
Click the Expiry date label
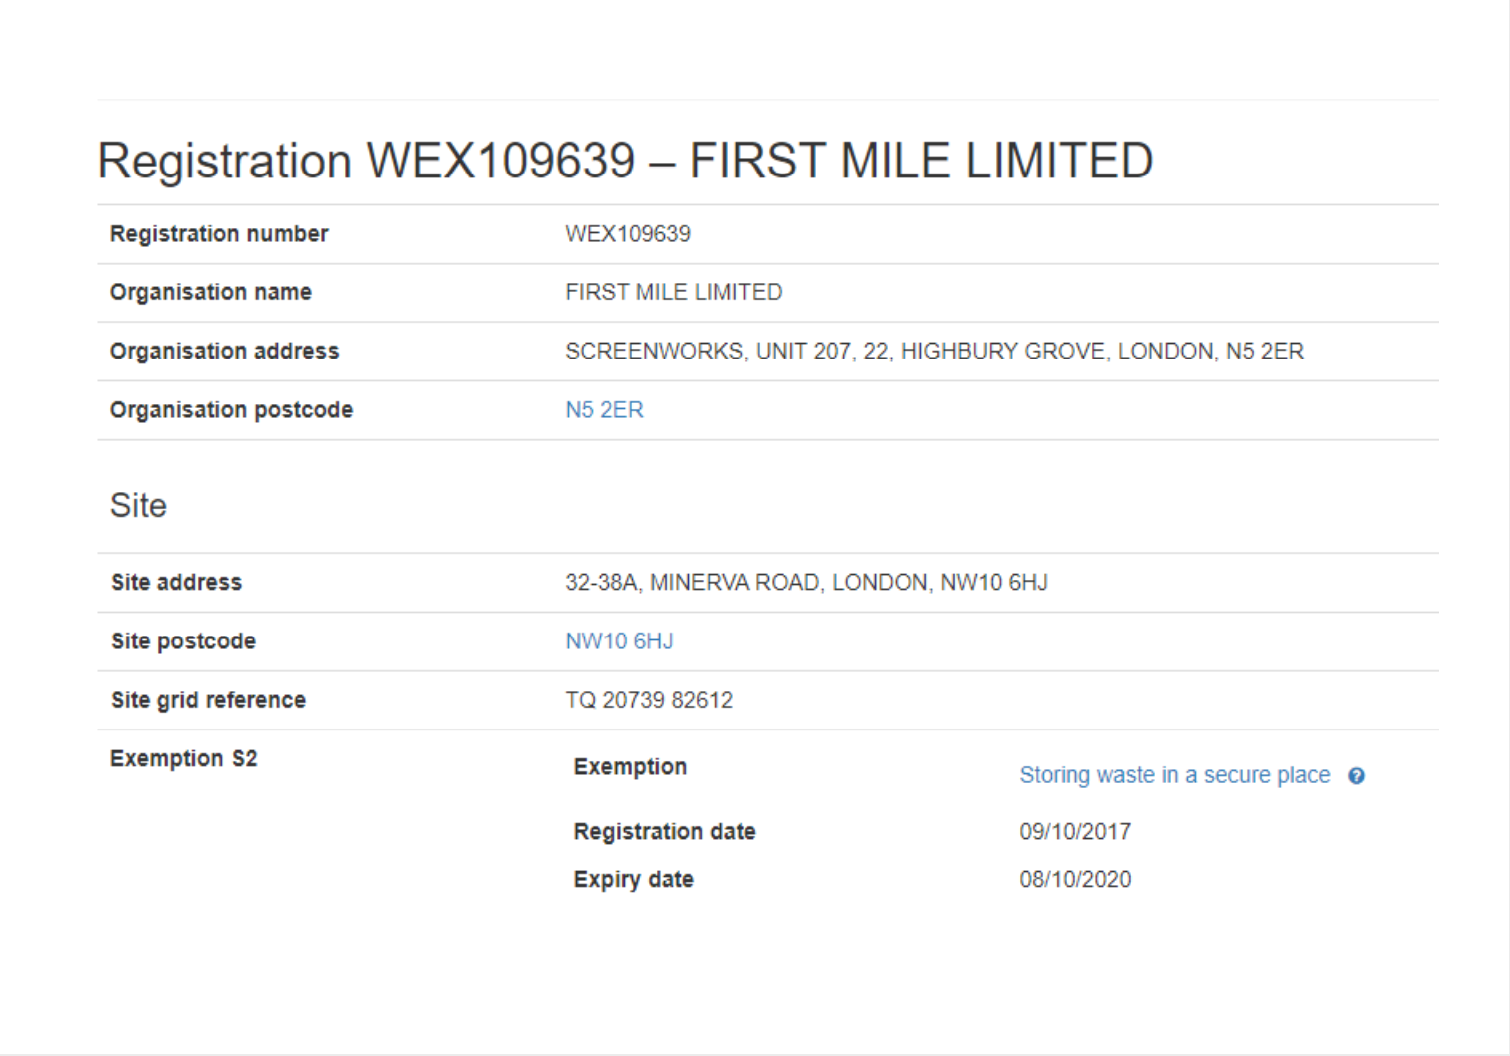[x=633, y=879]
